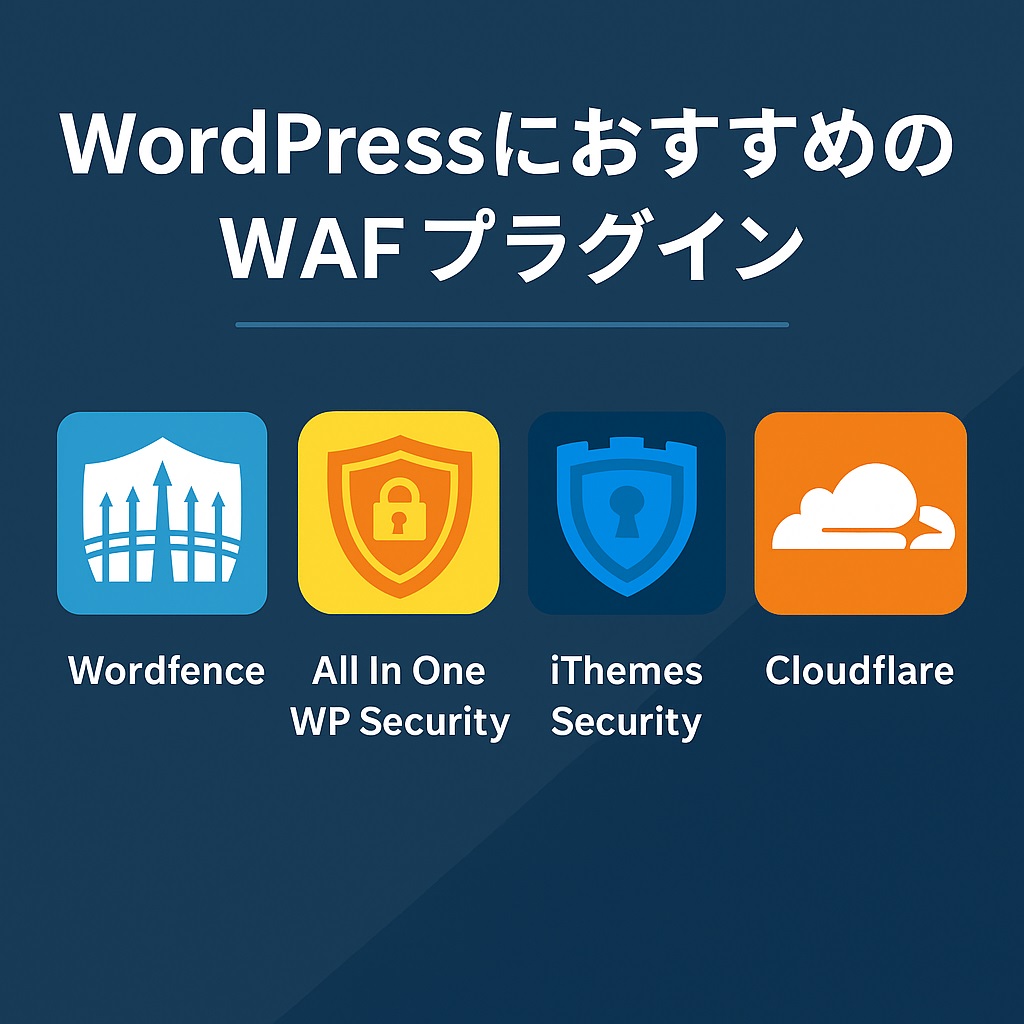Viewport: 1024px width, 1024px height.
Task: Click the white cloud on the orange tile
Action: tap(863, 507)
